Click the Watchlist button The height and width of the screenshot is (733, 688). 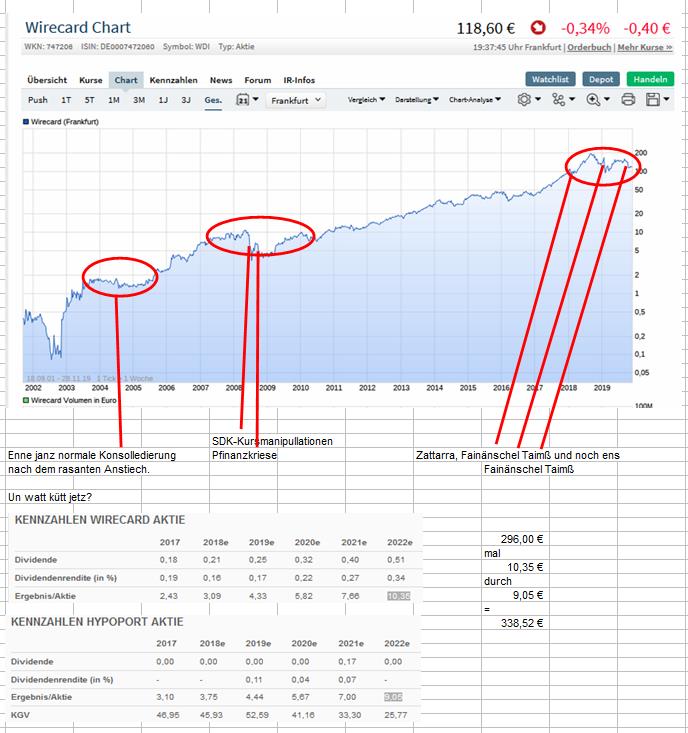pyautogui.click(x=550, y=79)
